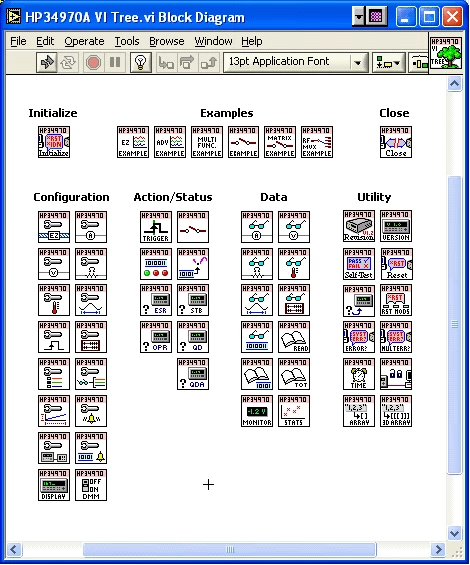Viewport: 470px width, 565px height.
Task: Click the Abort Execution stop button
Action: click(x=93, y=63)
